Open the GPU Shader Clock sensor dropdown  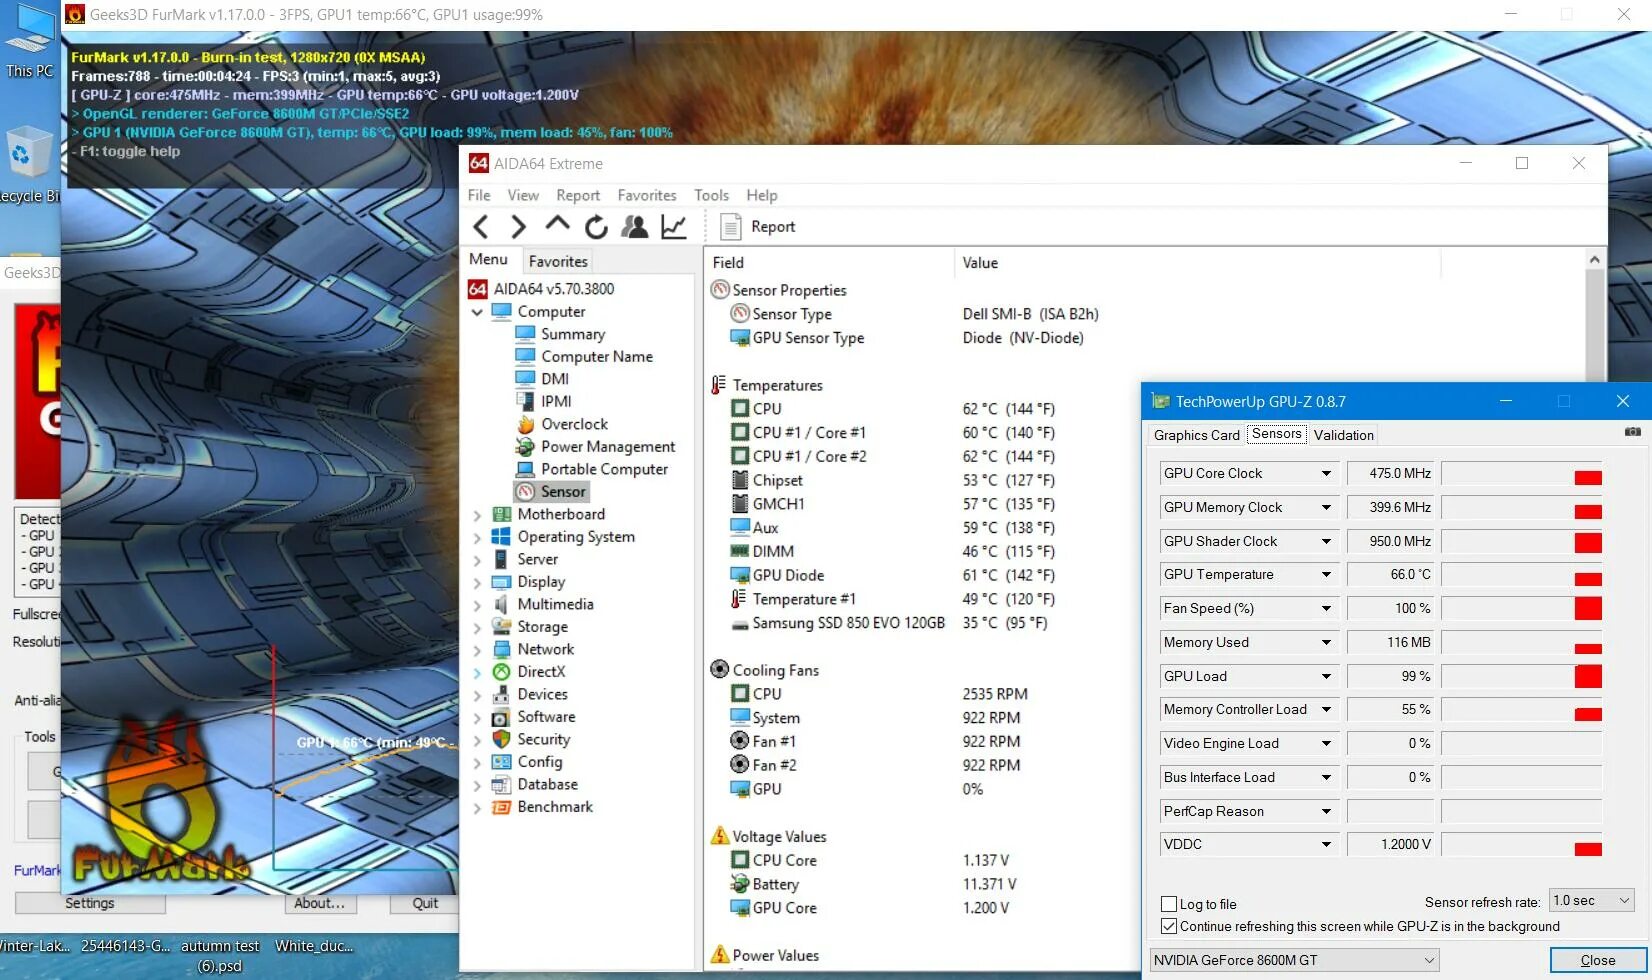(x=1326, y=542)
